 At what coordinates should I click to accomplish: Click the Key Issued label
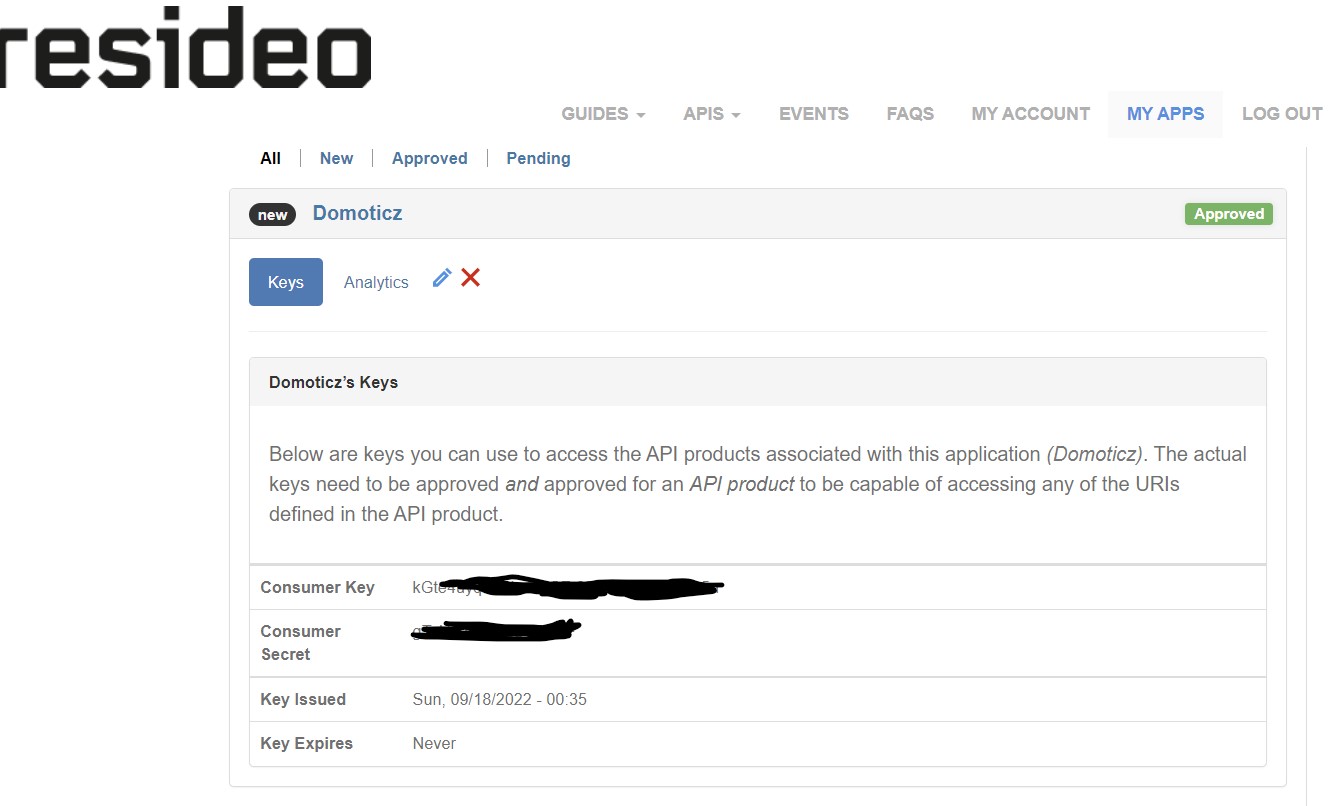click(x=303, y=699)
